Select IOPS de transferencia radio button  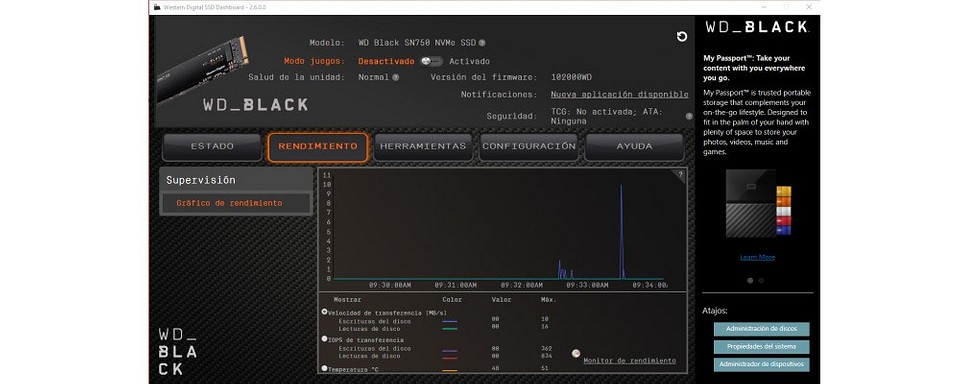click(x=324, y=339)
